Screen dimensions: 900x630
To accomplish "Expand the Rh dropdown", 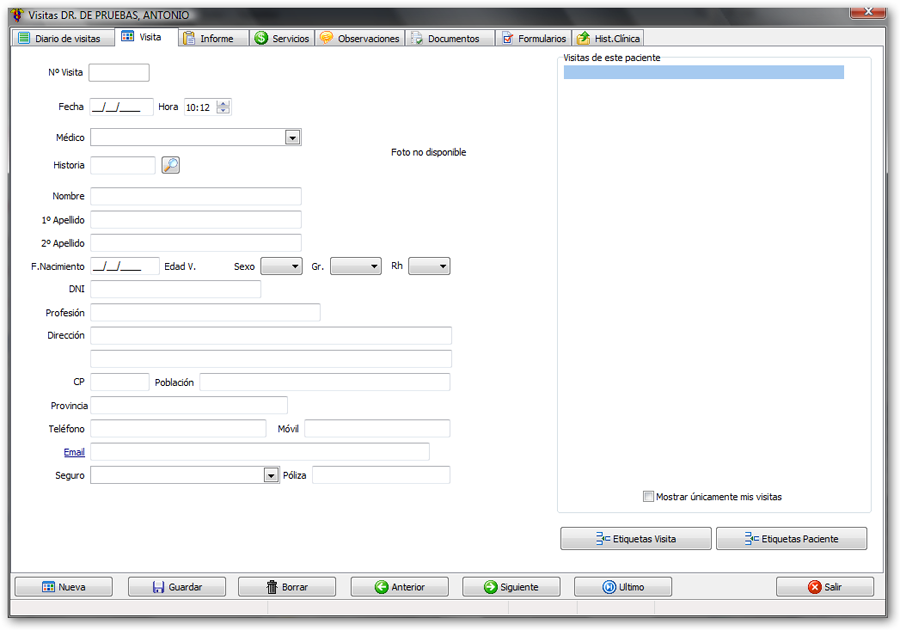I will (441, 267).
